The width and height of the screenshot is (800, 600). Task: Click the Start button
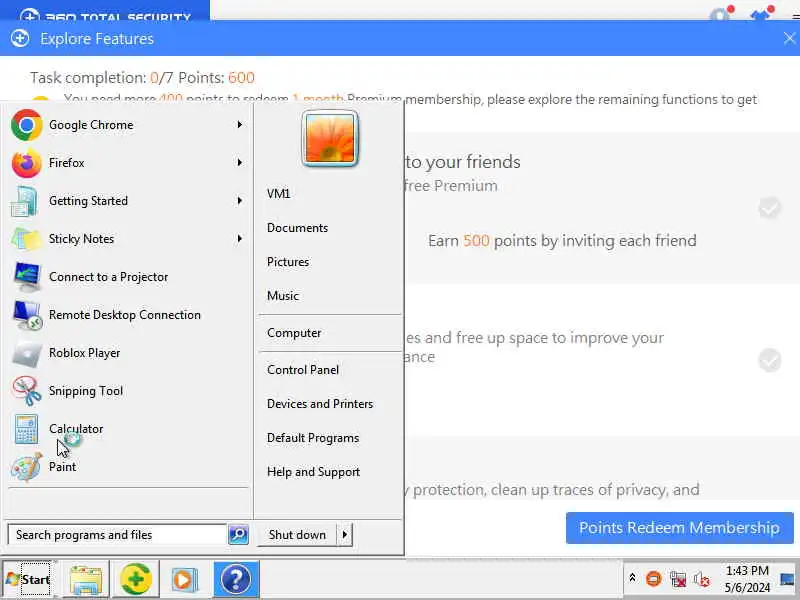(x=29, y=580)
